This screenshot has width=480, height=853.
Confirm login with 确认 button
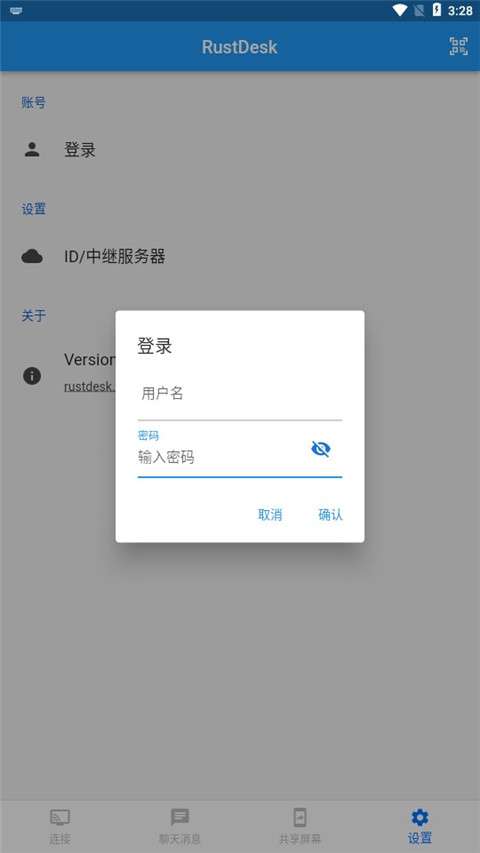click(330, 515)
